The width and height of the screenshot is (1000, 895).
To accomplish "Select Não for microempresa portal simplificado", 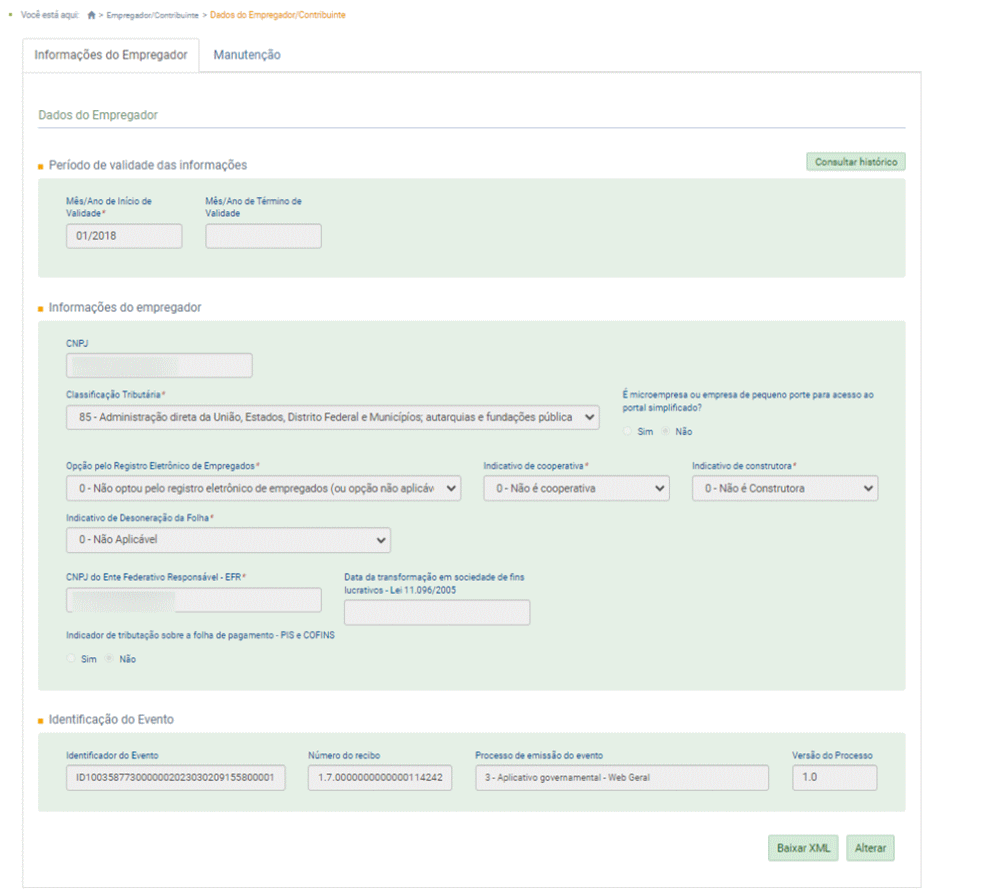I will pyautogui.click(x=666, y=432).
